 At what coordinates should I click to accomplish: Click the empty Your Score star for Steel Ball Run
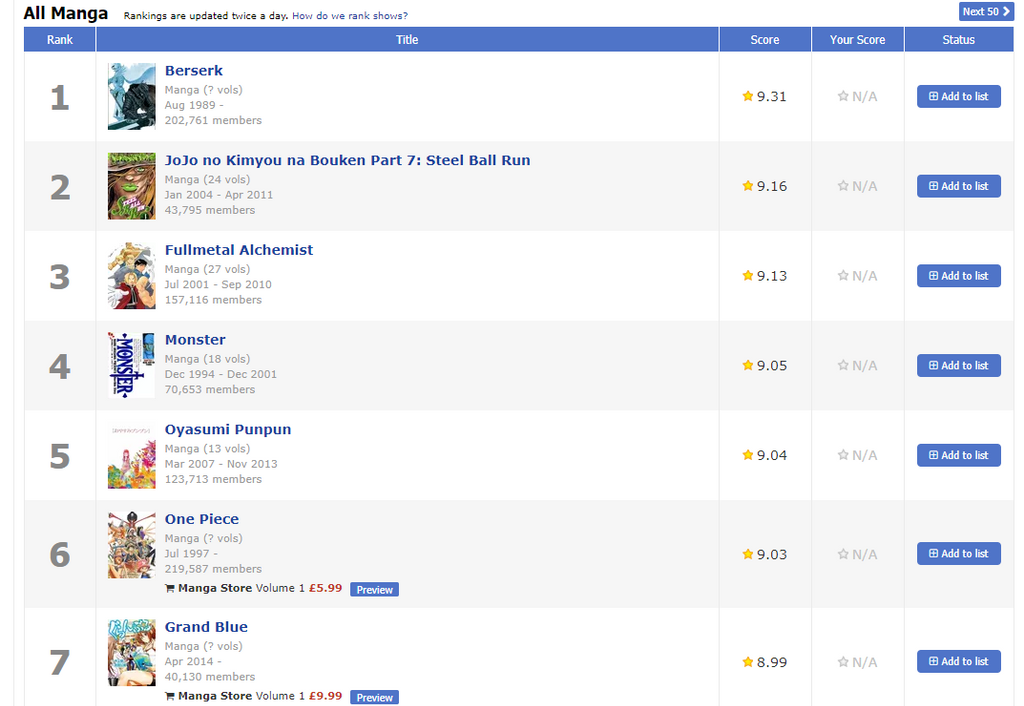pos(843,186)
